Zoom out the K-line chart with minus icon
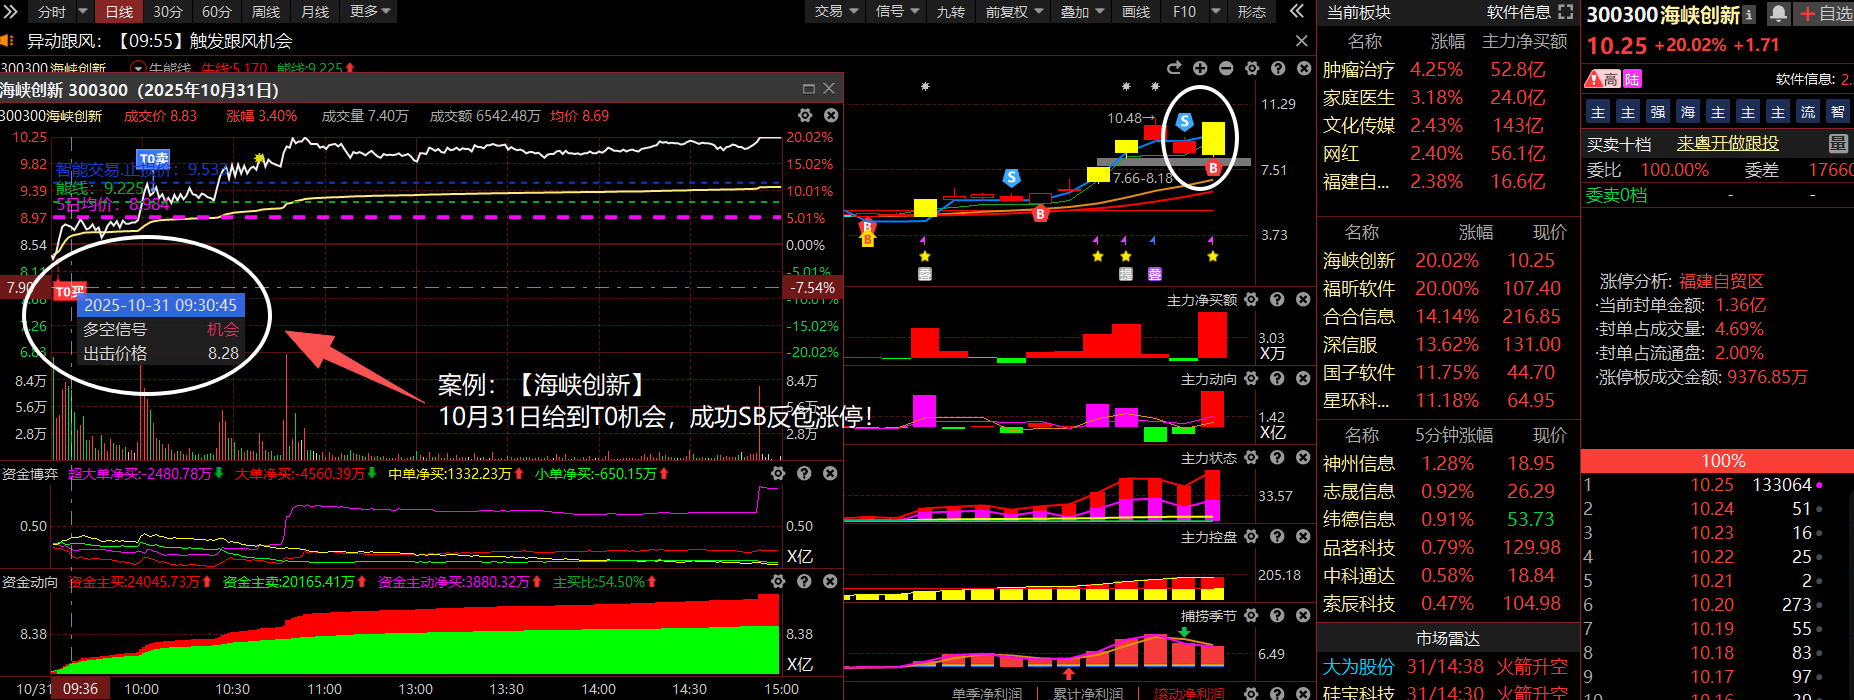 pos(1225,68)
